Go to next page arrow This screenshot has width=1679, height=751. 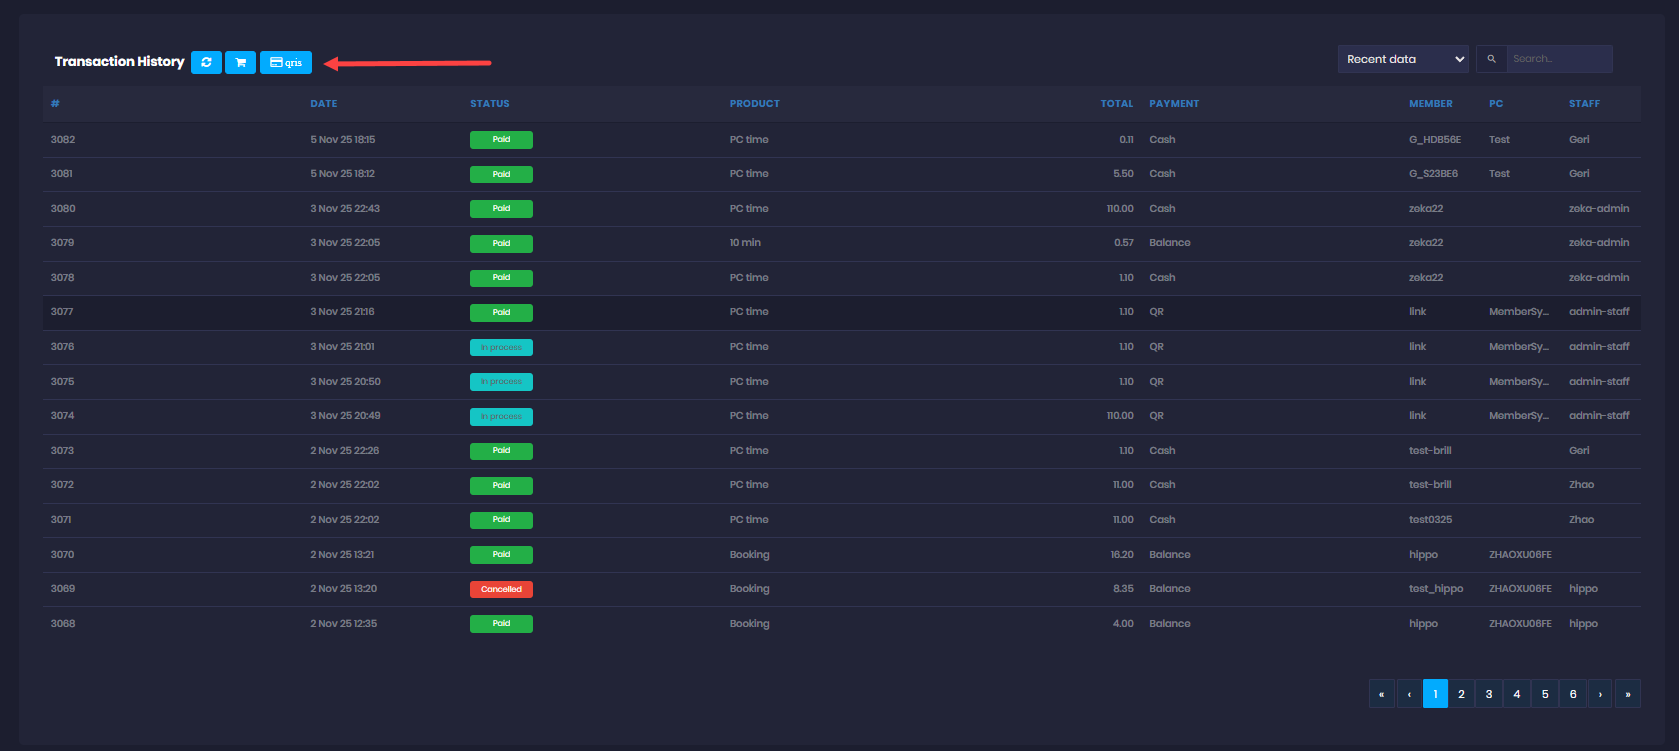click(x=1600, y=694)
